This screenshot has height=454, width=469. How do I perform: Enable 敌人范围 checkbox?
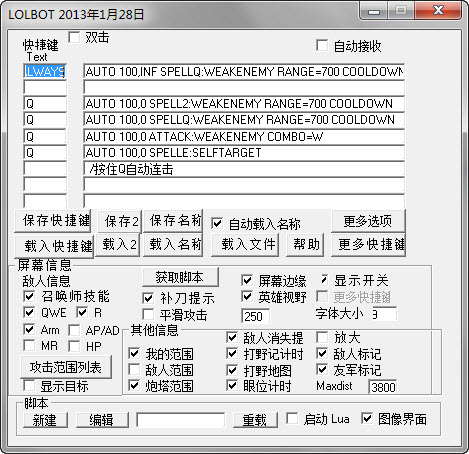134,369
